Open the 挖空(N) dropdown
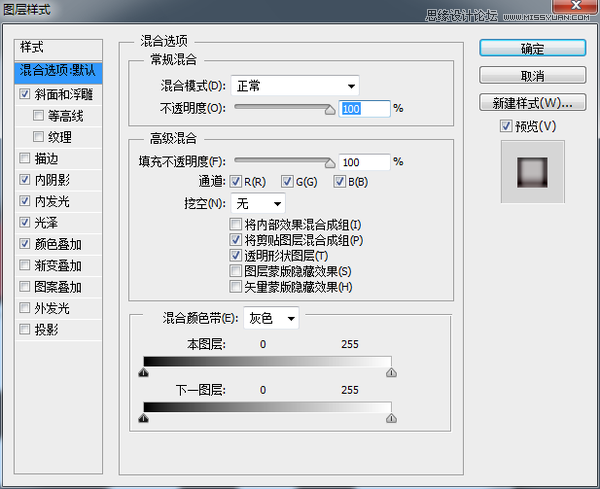The width and height of the screenshot is (600, 489). click(258, 203)
